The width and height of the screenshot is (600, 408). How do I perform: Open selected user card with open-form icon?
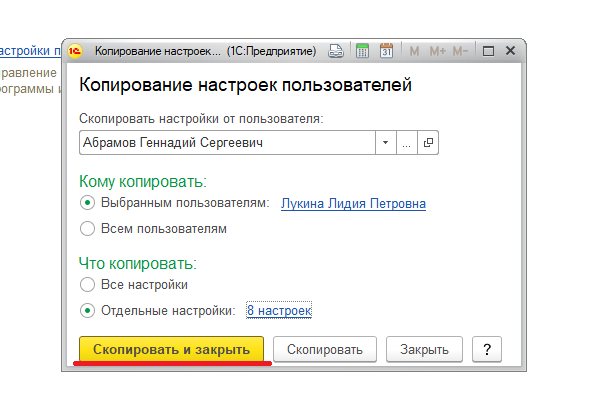[x=428, y=143]
